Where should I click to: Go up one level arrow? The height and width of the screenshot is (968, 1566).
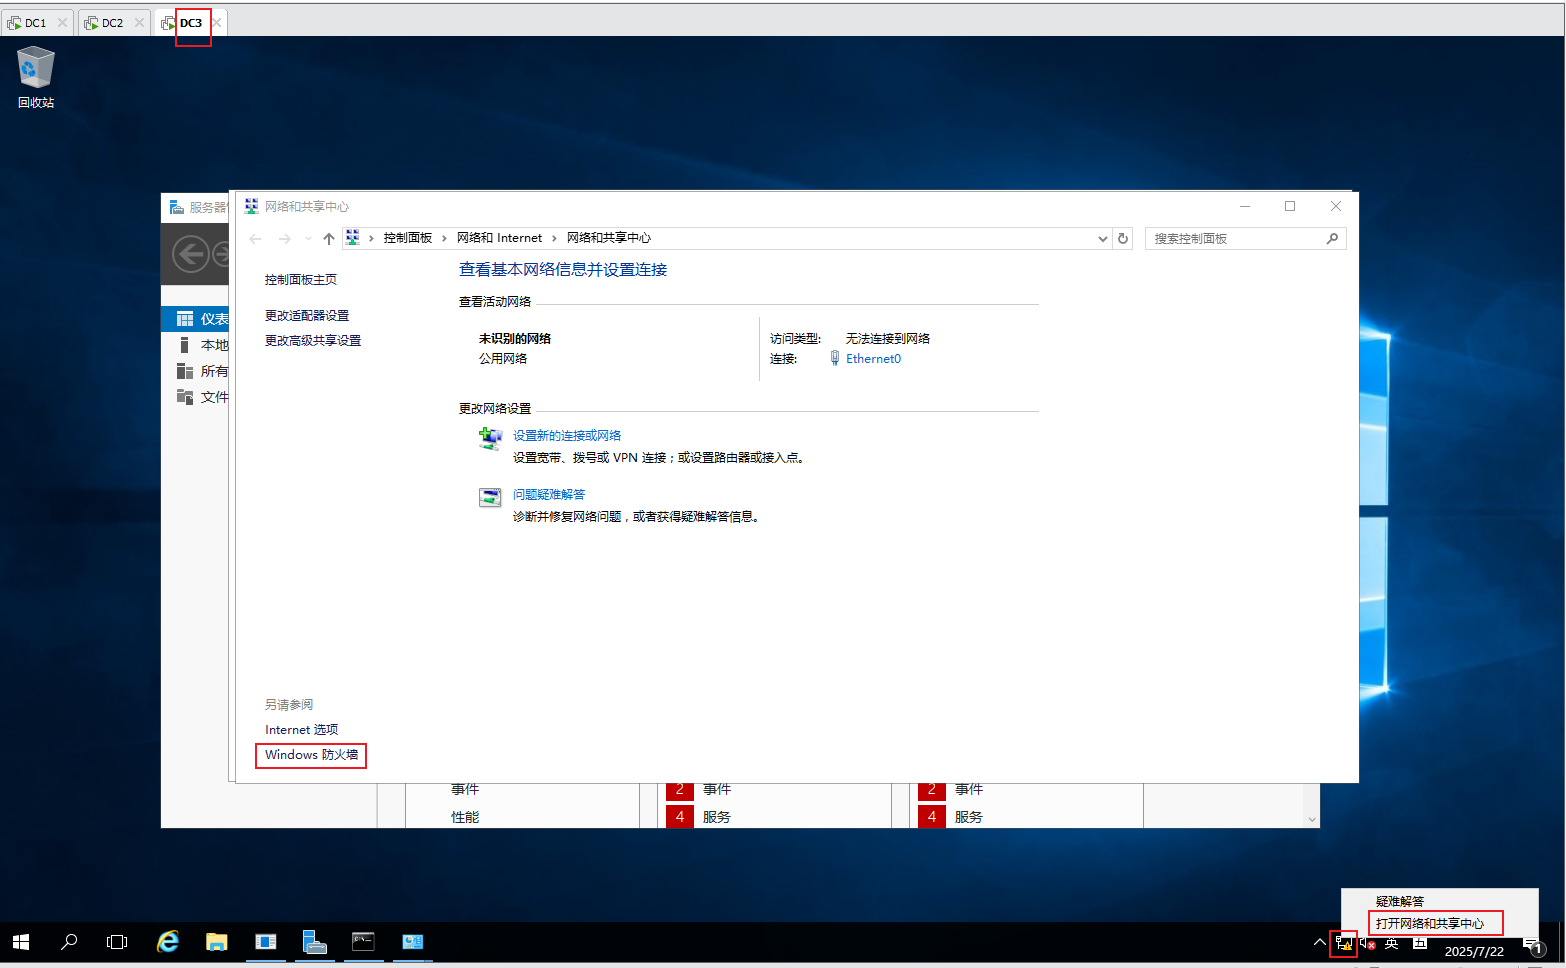328,238
